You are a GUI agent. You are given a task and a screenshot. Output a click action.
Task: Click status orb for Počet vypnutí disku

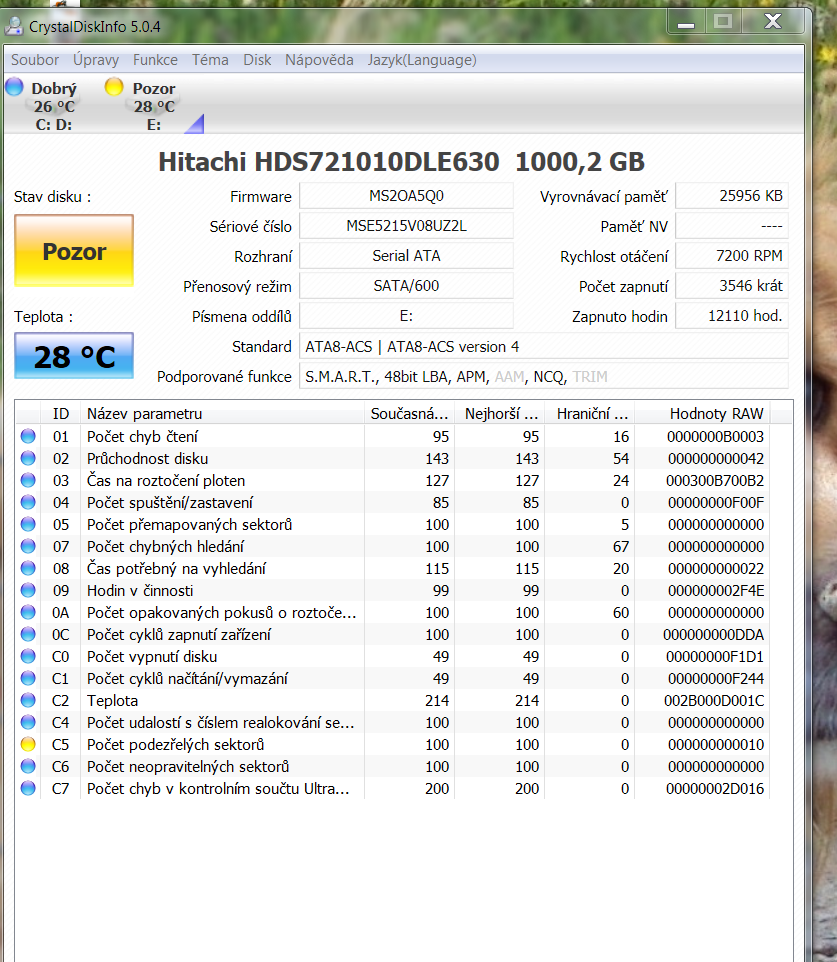[x=28, y=656]
